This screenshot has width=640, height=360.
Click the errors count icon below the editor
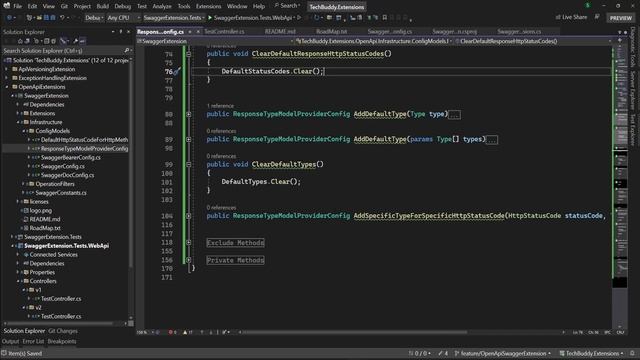pyautogui.click(x=172, y=332)
